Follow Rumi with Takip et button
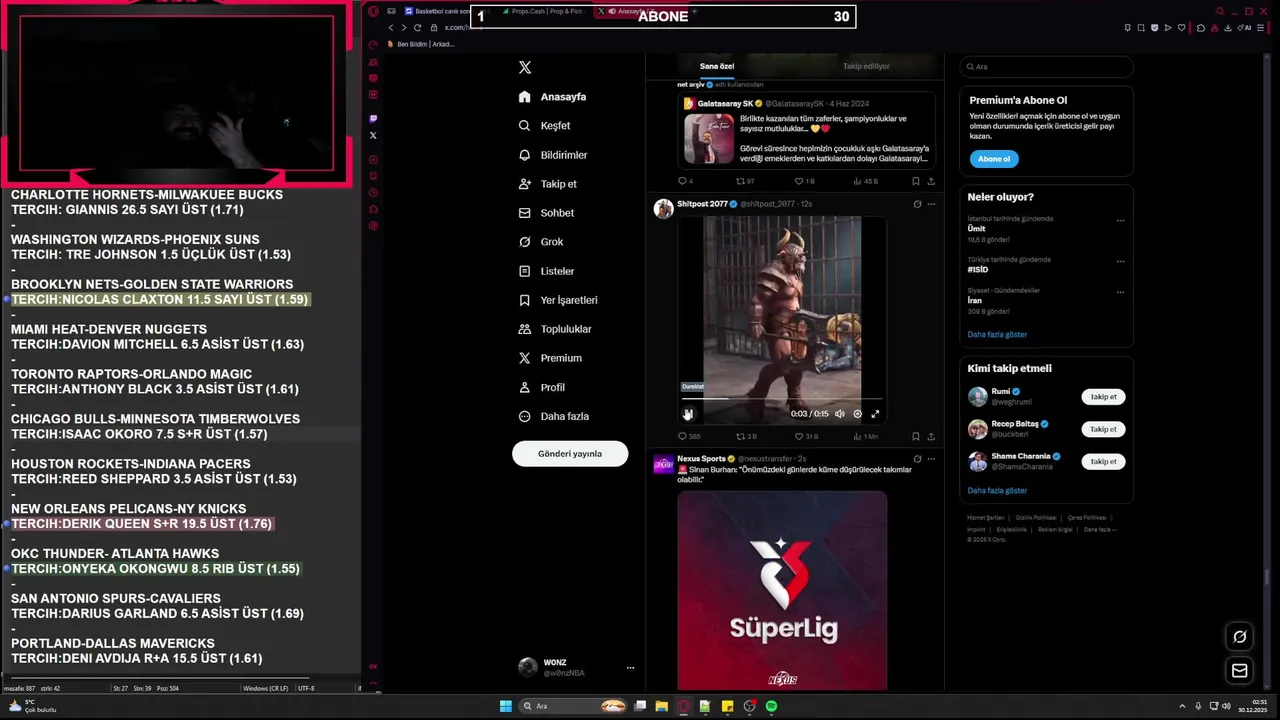 coord(1103,397)
